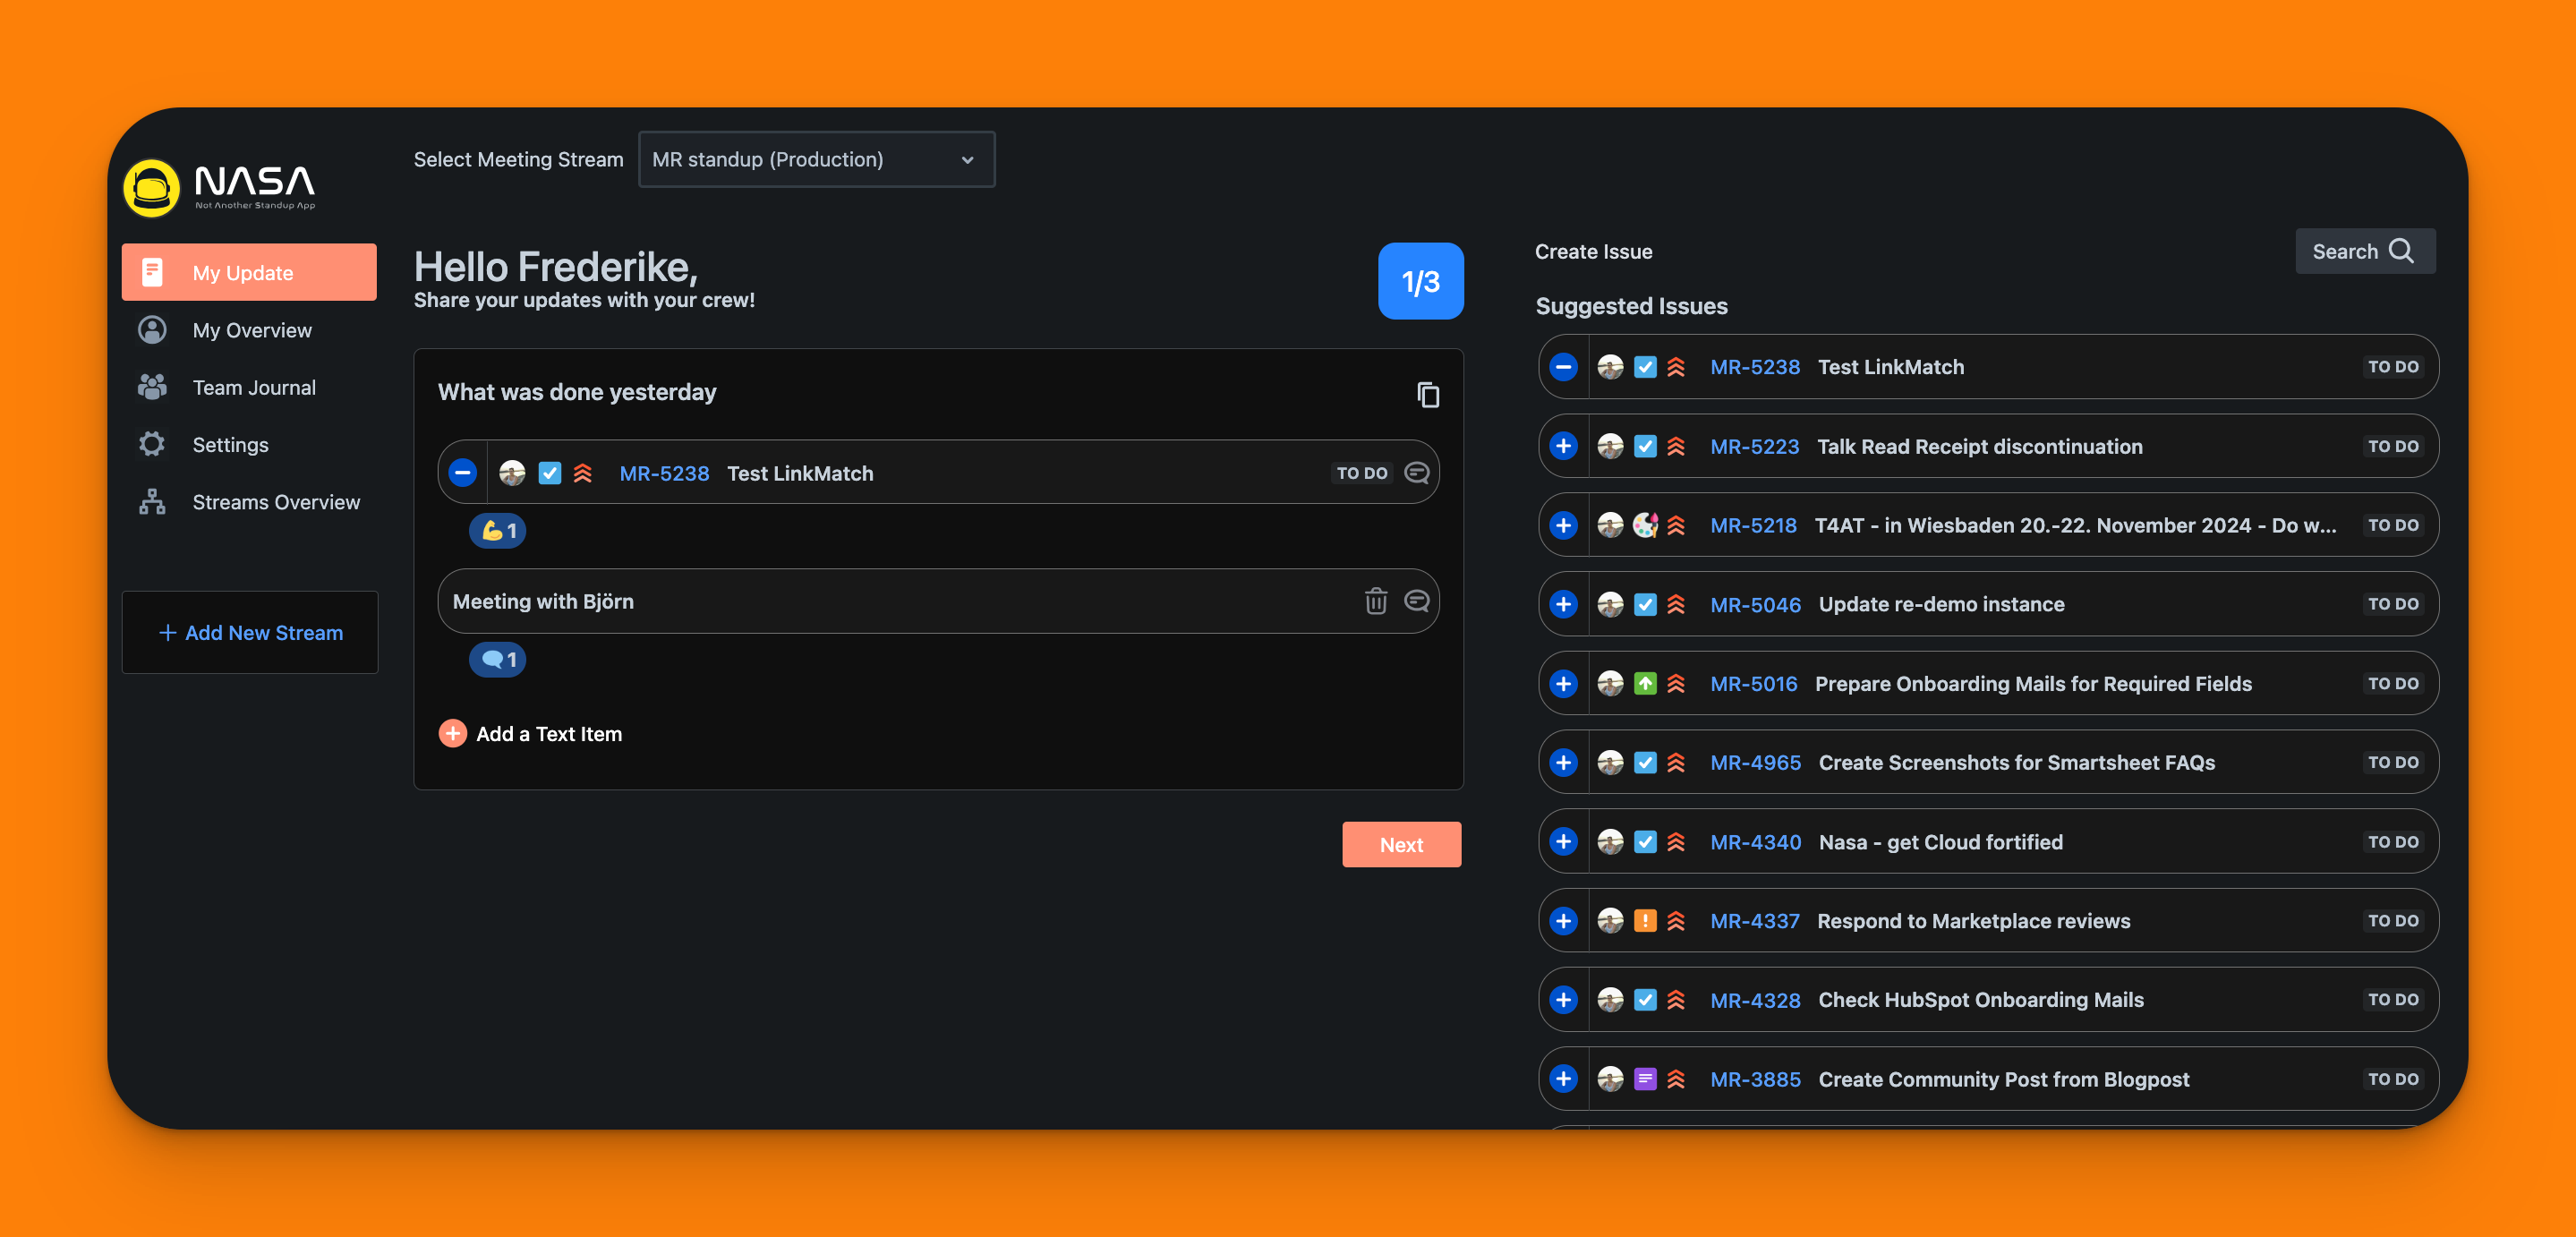Click the 'What was done yesterday' heading
Viewport: 2576px width, 1237px height.
(x=577, y=392)
